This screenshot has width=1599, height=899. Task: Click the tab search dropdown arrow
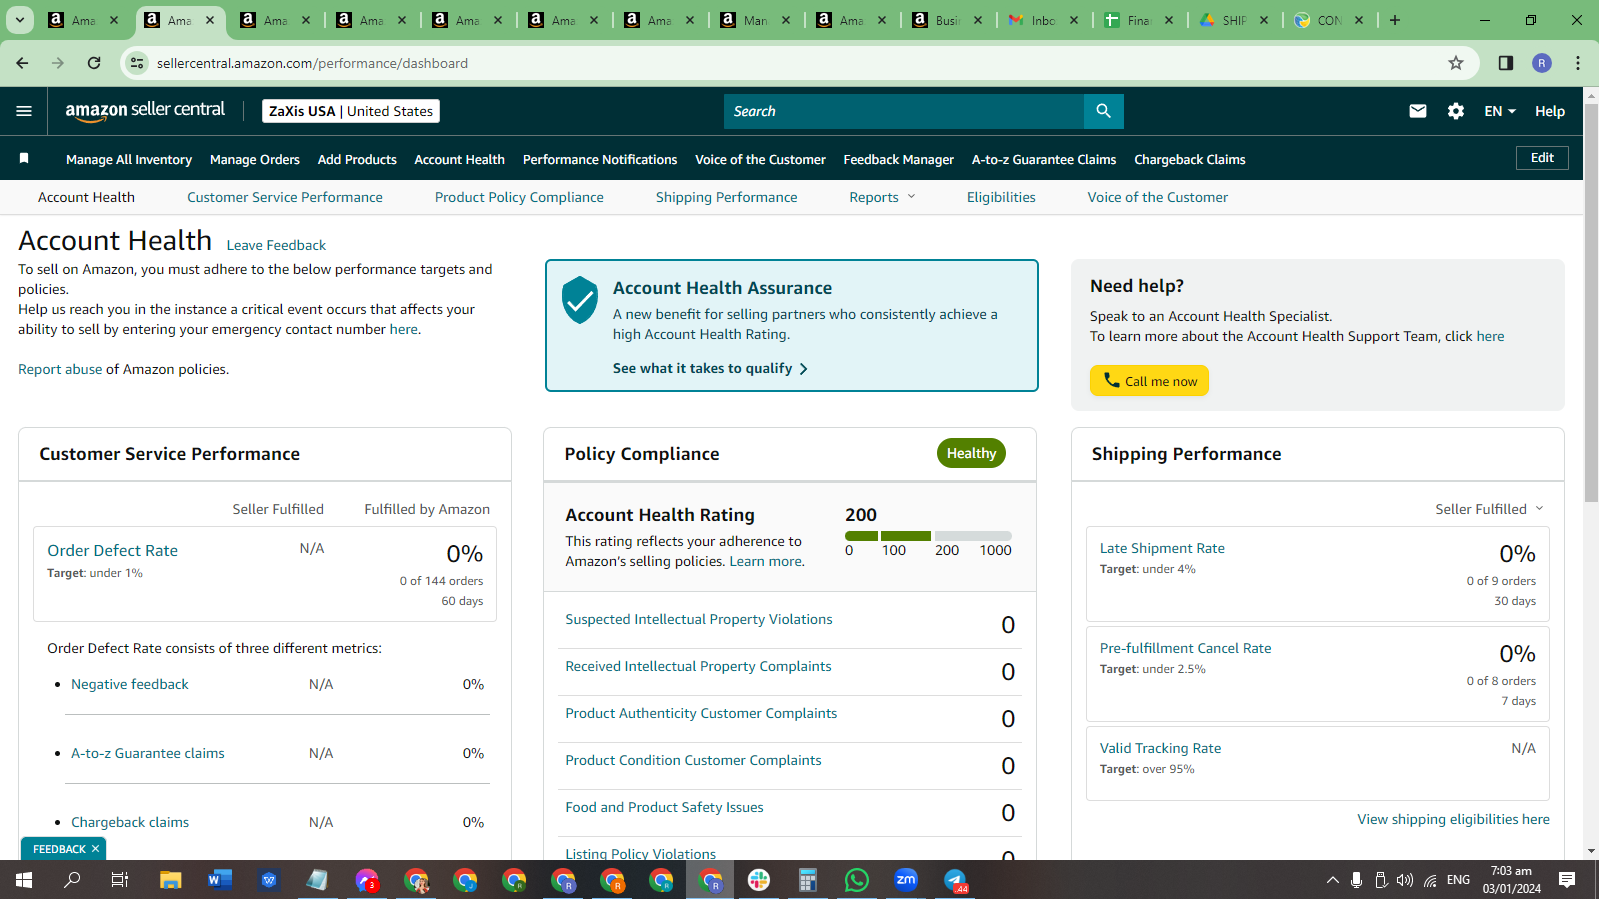(x=19, y=20)
